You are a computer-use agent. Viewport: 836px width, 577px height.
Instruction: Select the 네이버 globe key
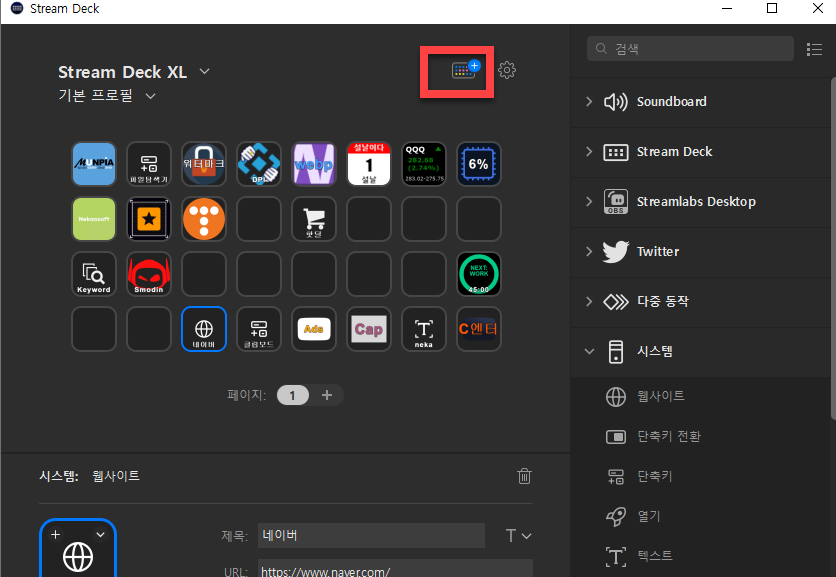[204, 329]
